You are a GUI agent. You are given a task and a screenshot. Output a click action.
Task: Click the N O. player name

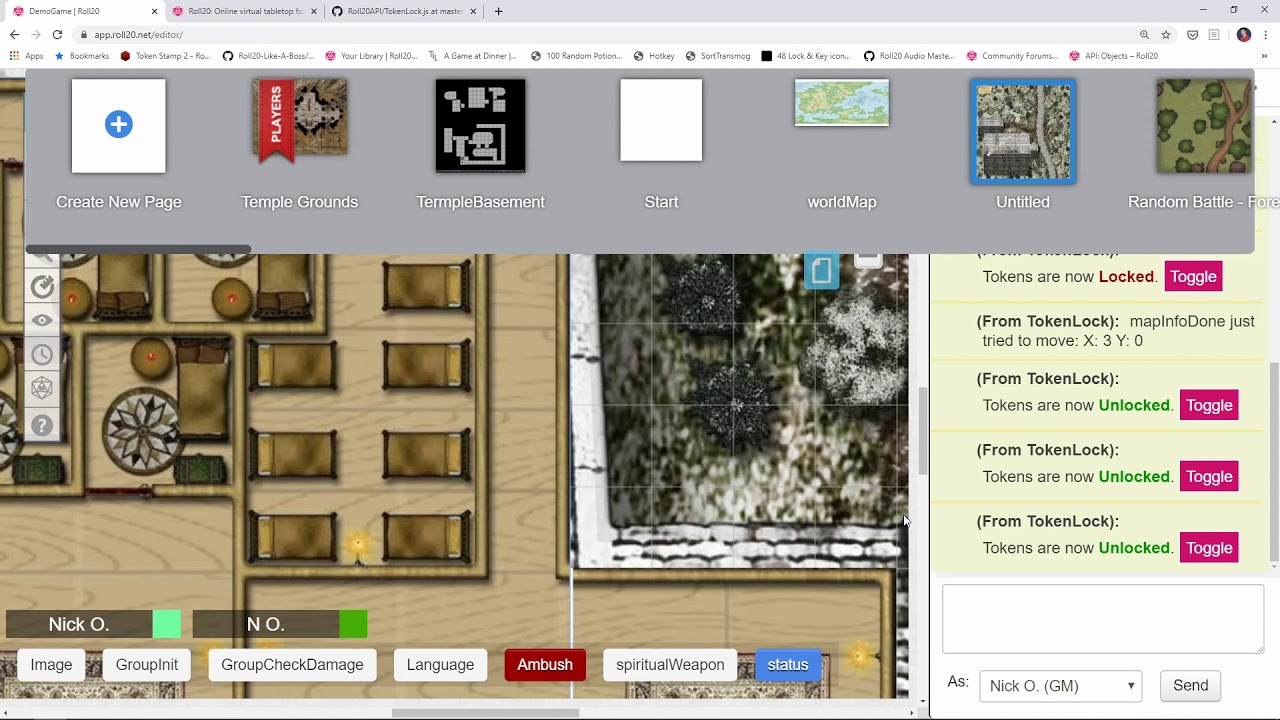click(x=266, y=625)
